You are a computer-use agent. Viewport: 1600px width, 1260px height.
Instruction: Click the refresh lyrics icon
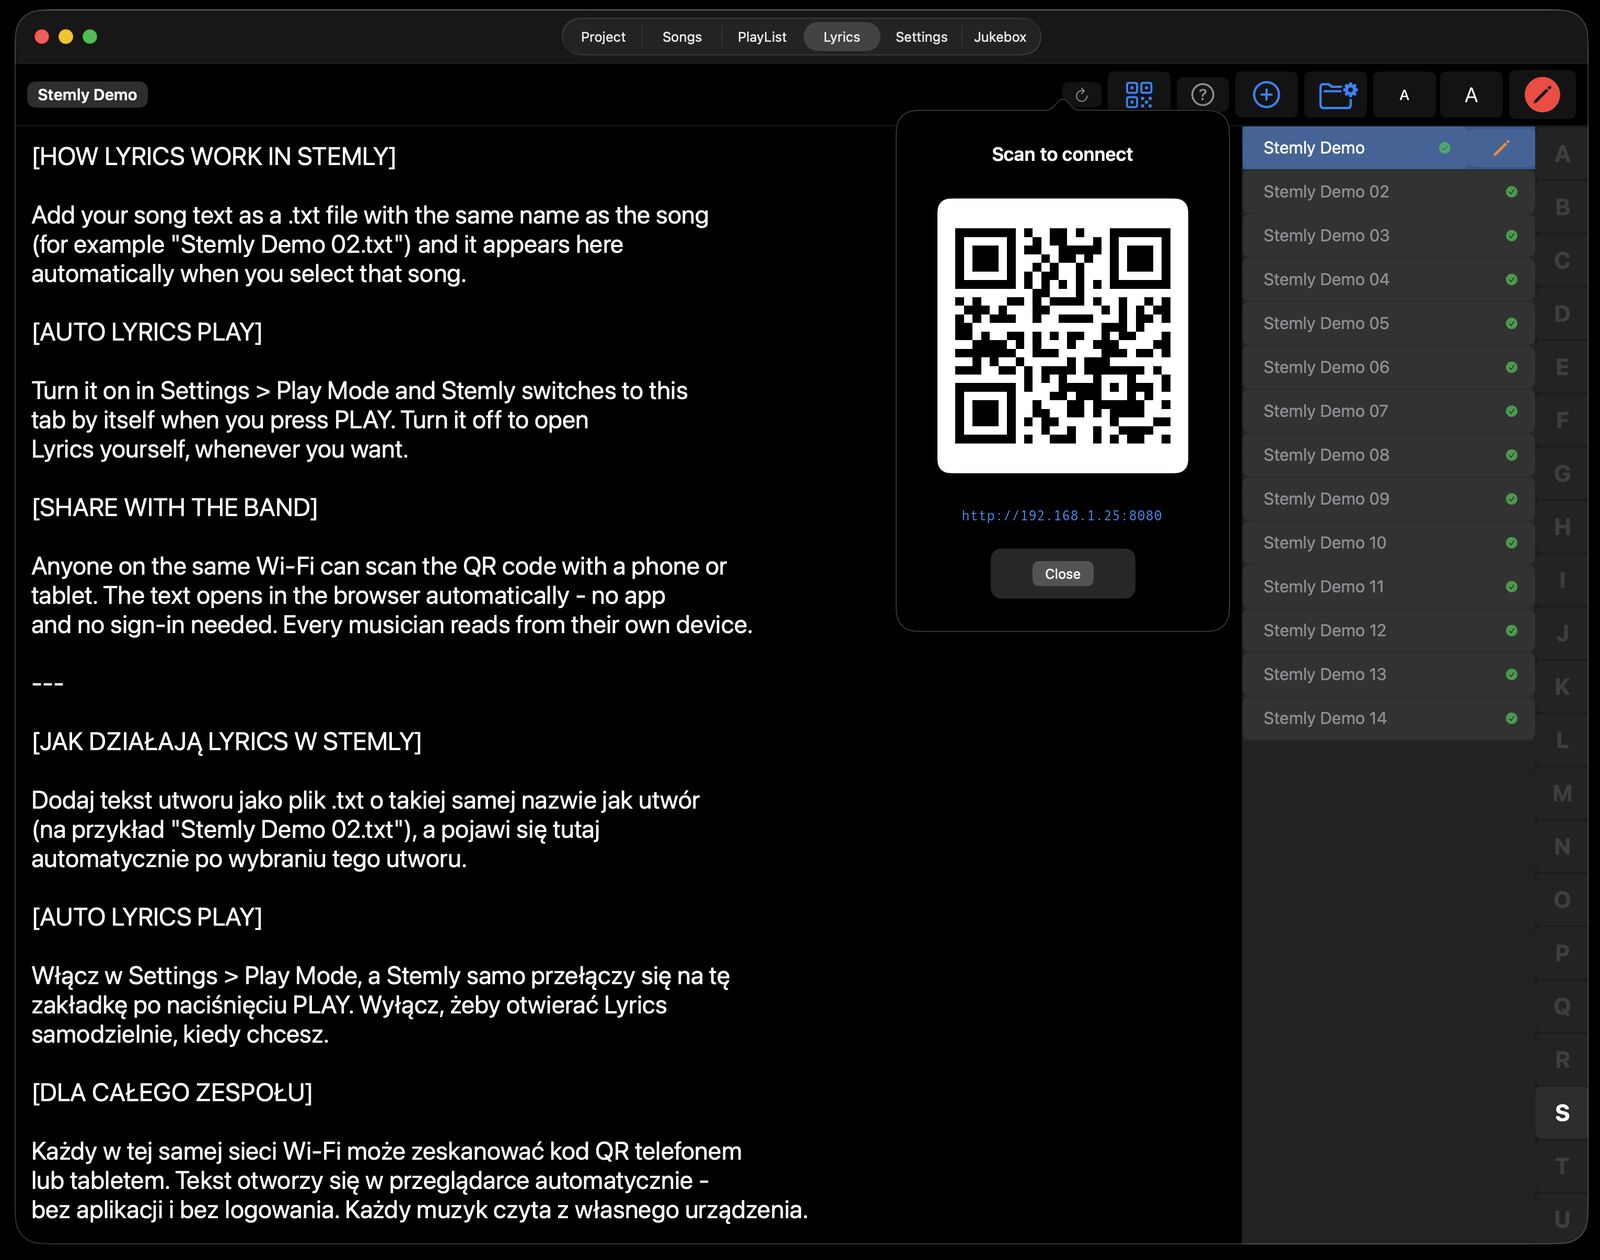coord(1081,95)
